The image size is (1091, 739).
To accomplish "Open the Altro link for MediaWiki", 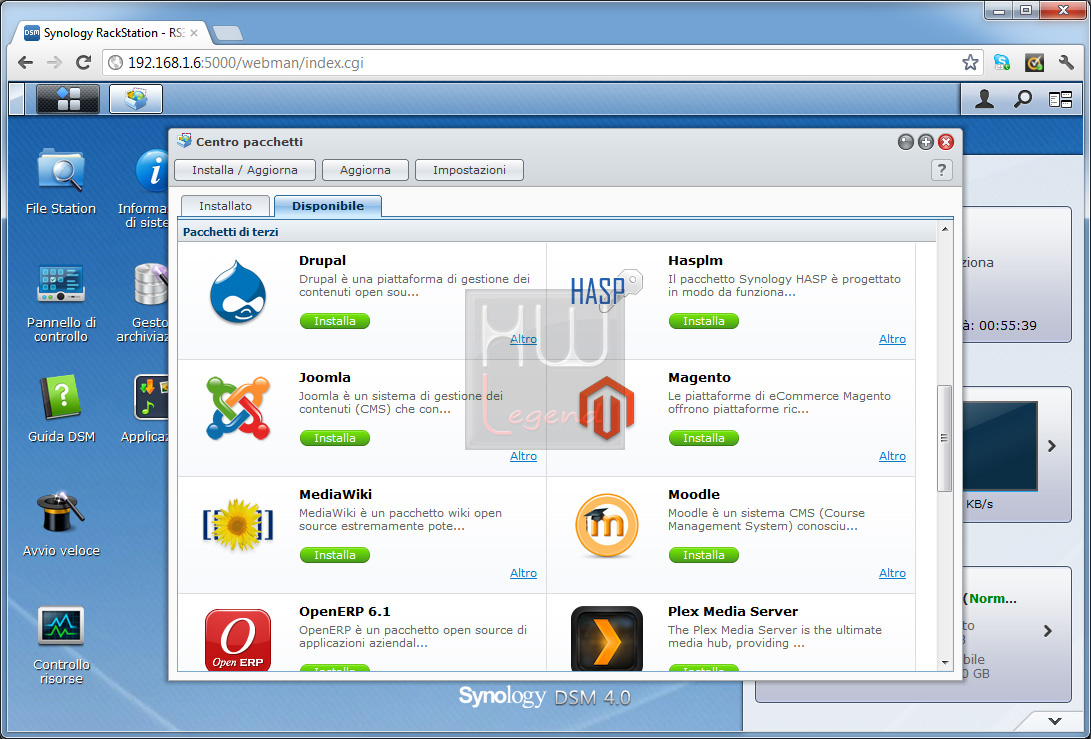I will coord(523,573).
